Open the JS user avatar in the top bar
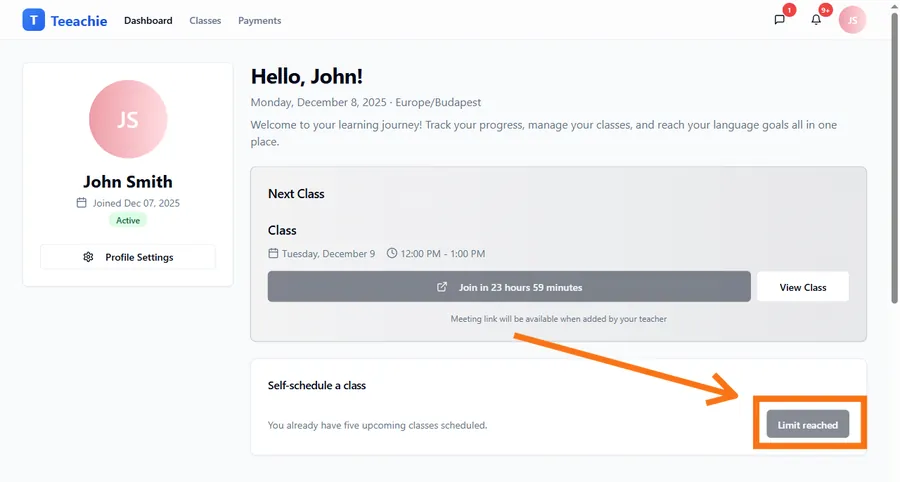The height and width of the screenshot is (482, 900). click(x=852, y=20)
